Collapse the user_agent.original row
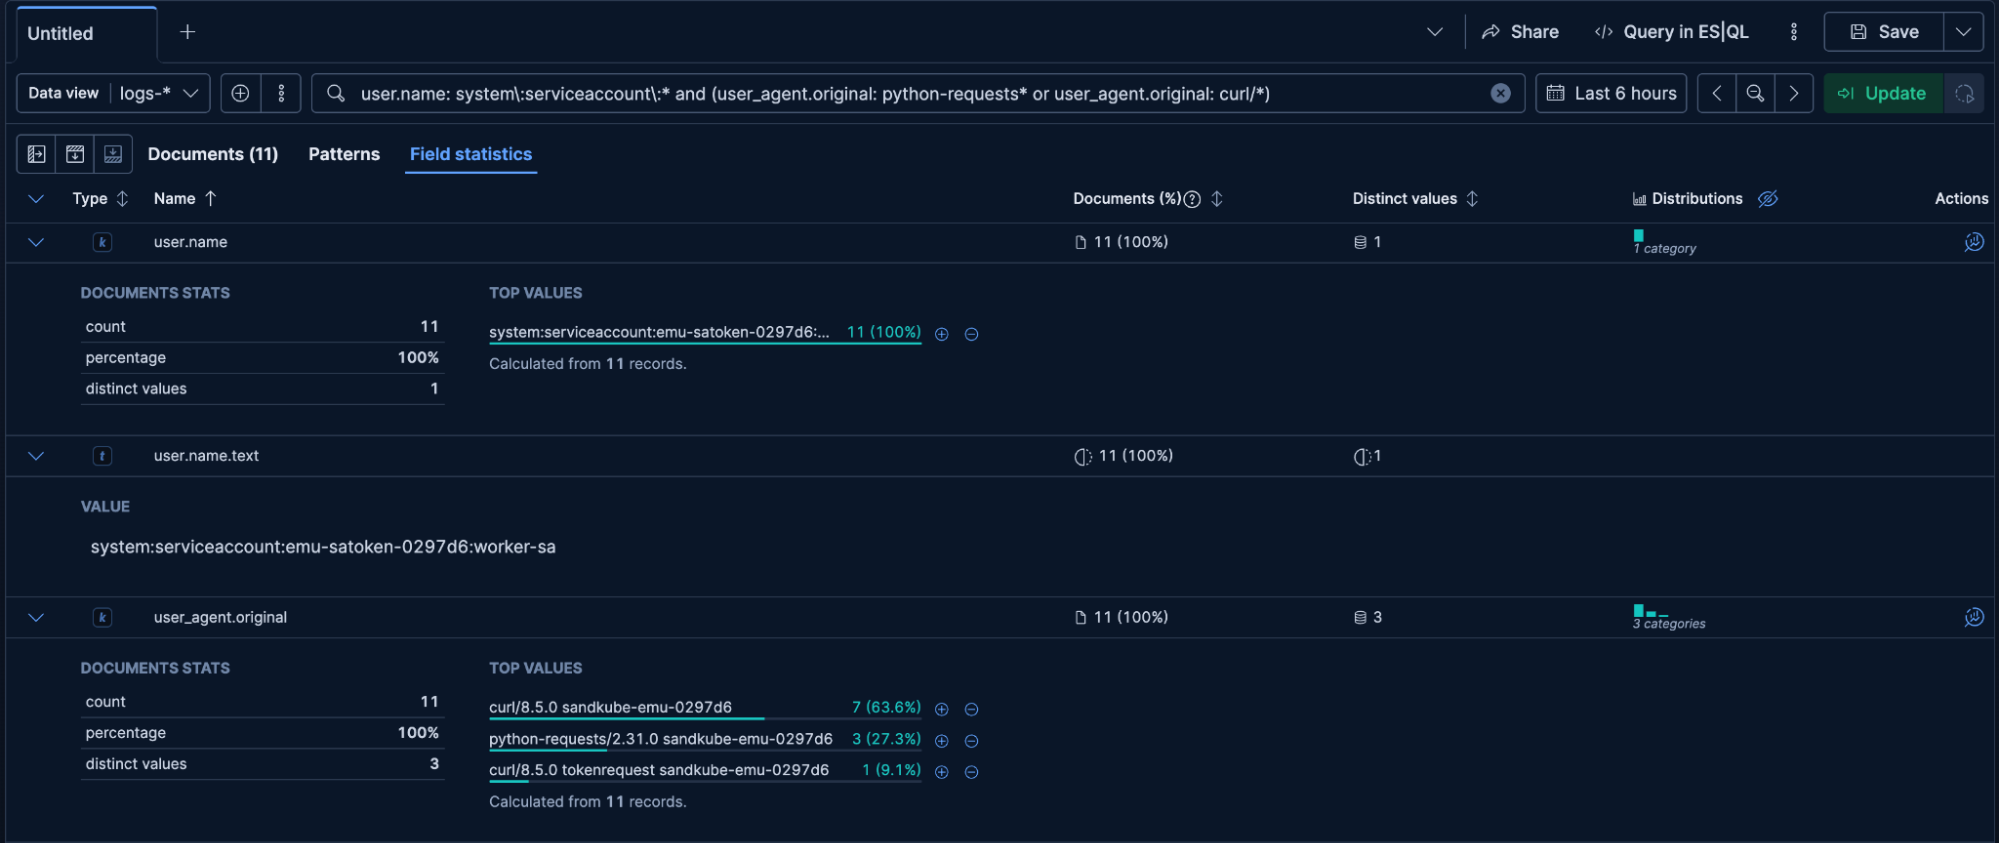 [x=36, y=618]
